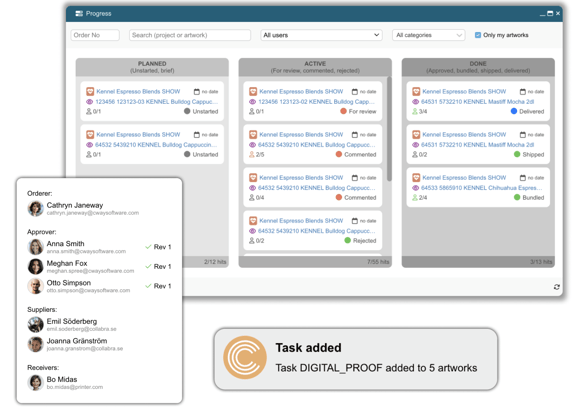This screenshot has width=573, height=412.
Task: Click project icon on the Rejected card
Action: click(253, 221)
